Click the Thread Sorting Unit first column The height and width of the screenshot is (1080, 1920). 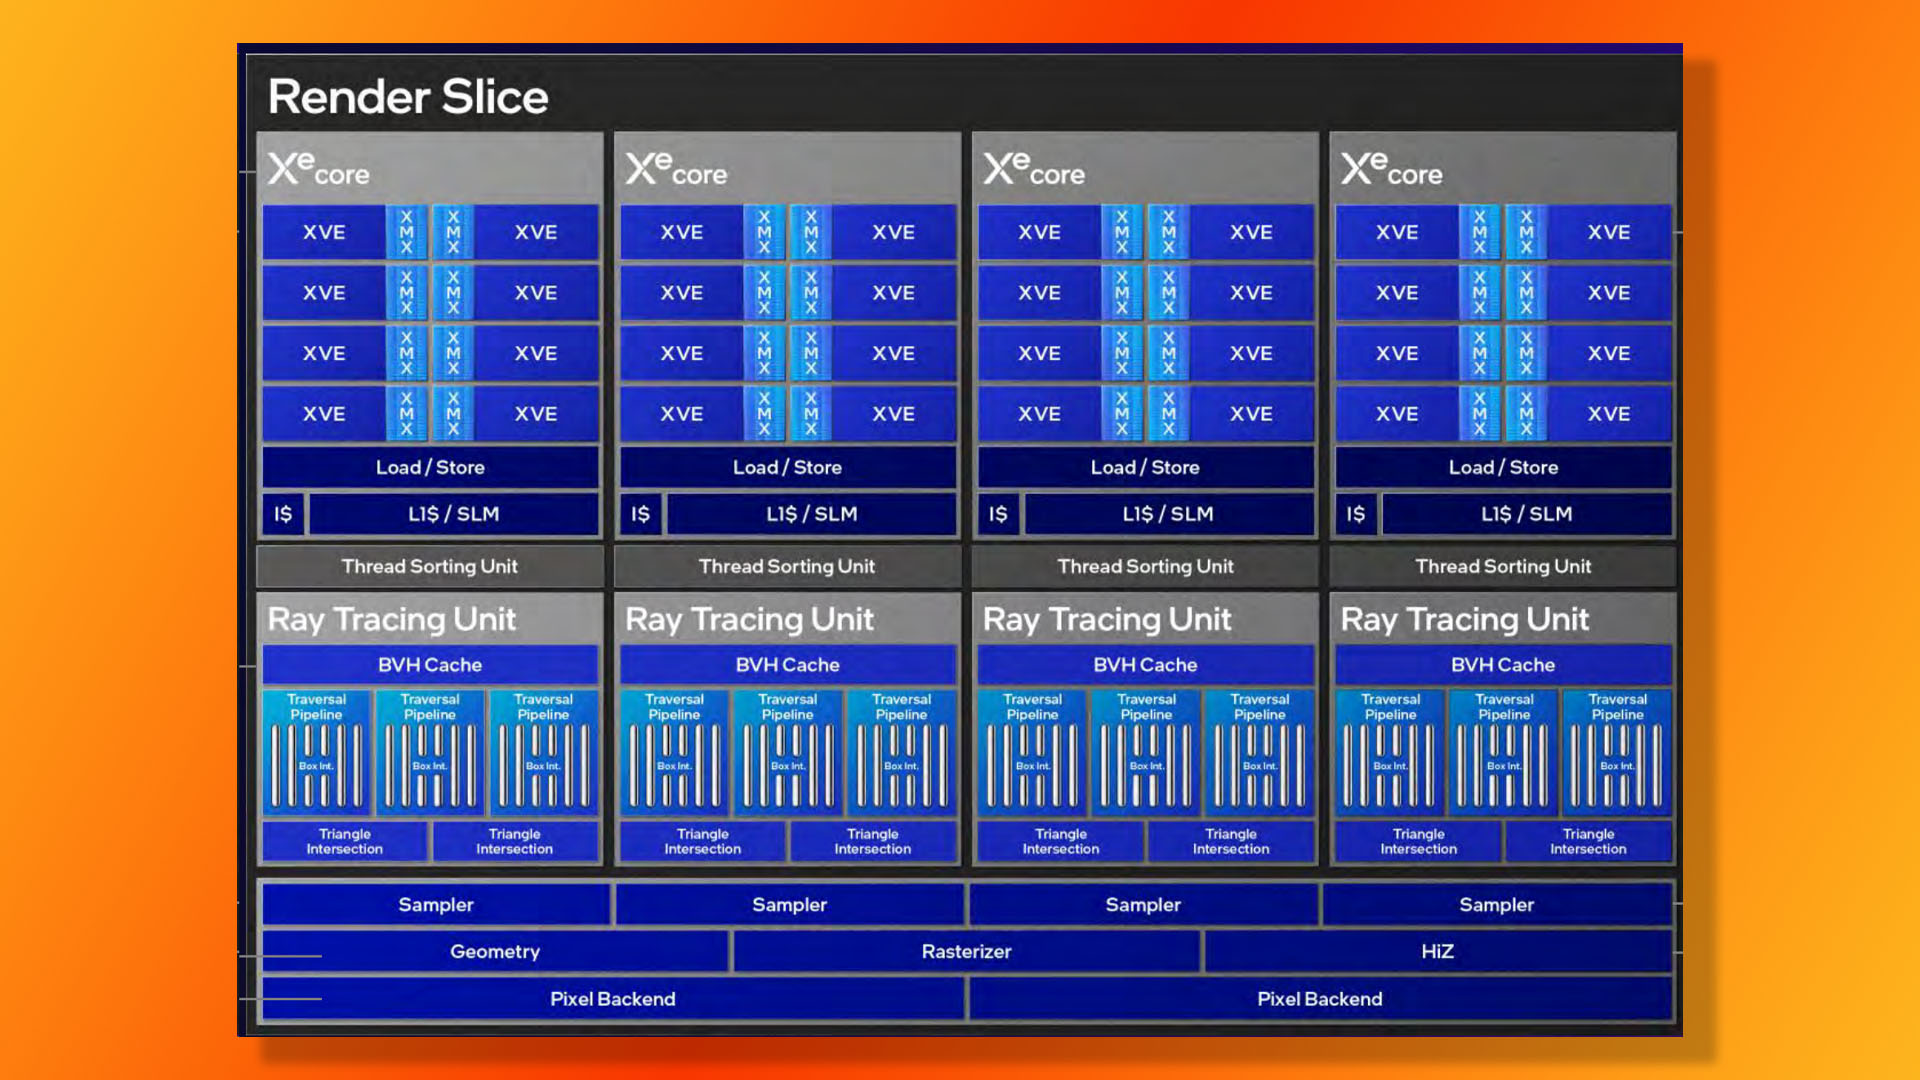coord(429,566)
